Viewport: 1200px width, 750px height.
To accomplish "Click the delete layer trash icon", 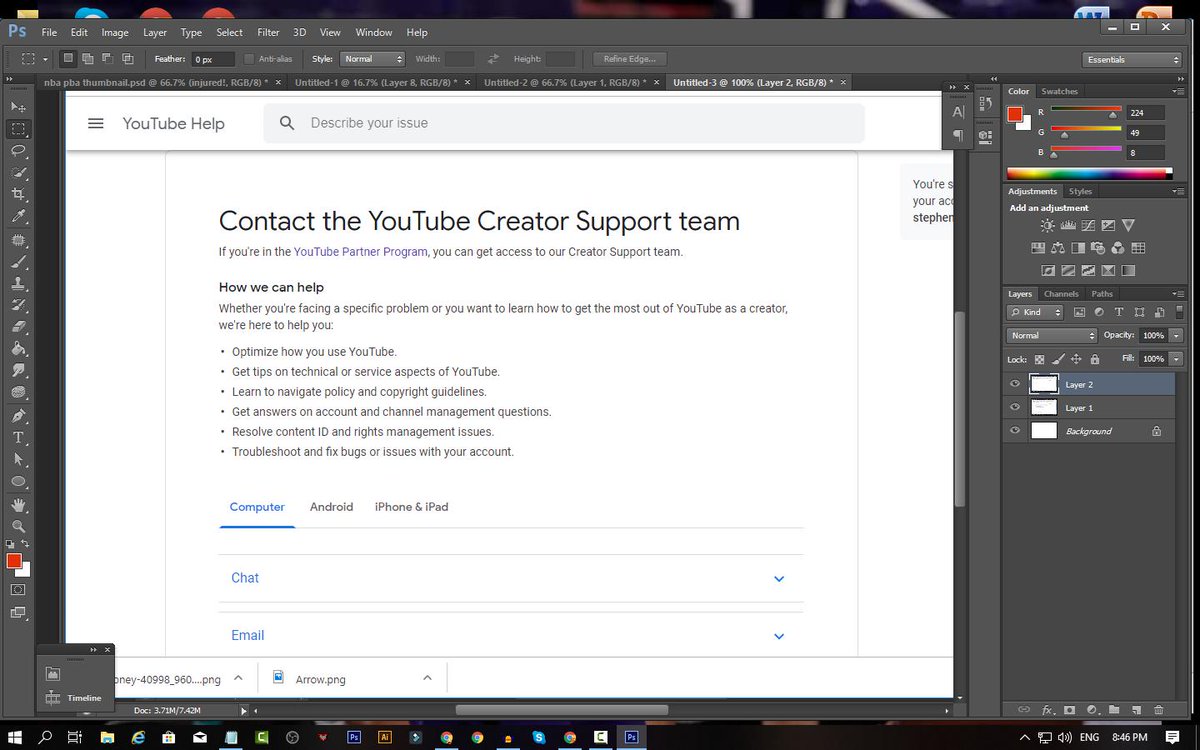I will [x=1159, y=709].
